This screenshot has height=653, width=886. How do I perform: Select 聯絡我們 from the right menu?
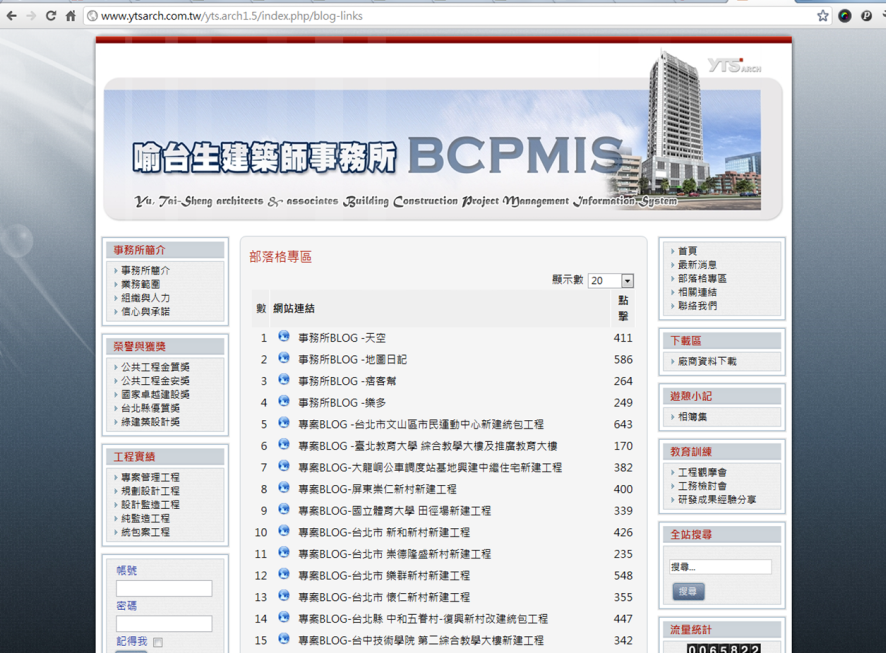(x=697, y=306)
